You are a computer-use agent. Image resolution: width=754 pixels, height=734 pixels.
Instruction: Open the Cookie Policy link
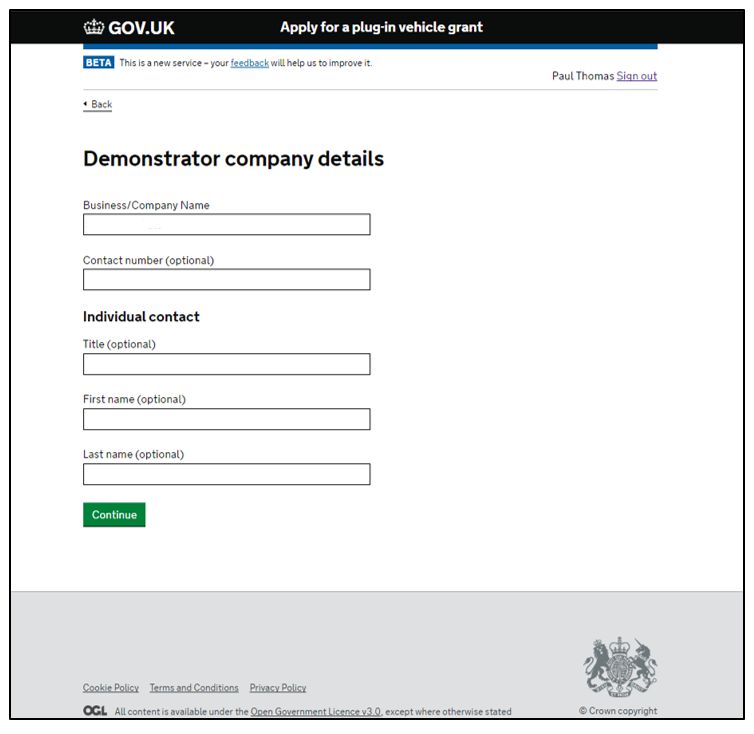[x=111, y=688]
